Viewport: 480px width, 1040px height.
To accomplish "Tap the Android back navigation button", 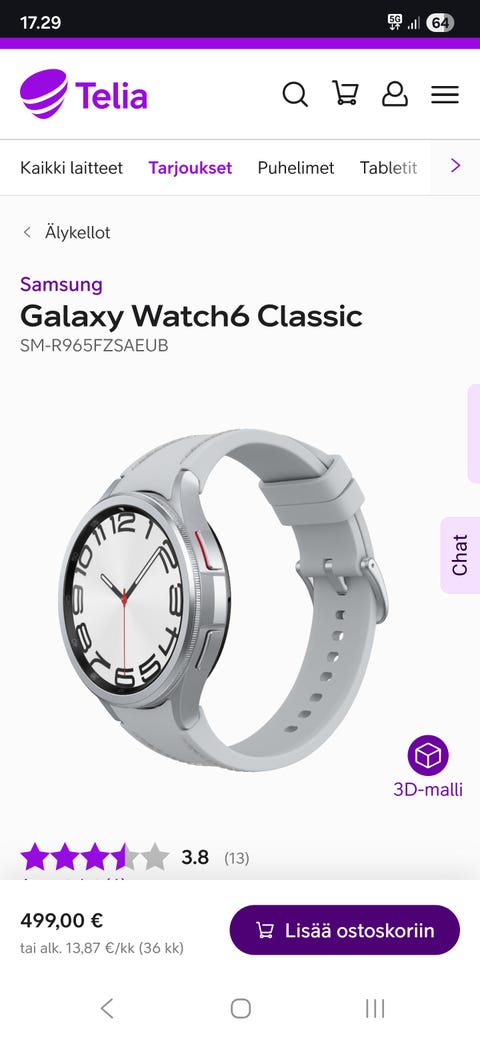I will 107,1008.
